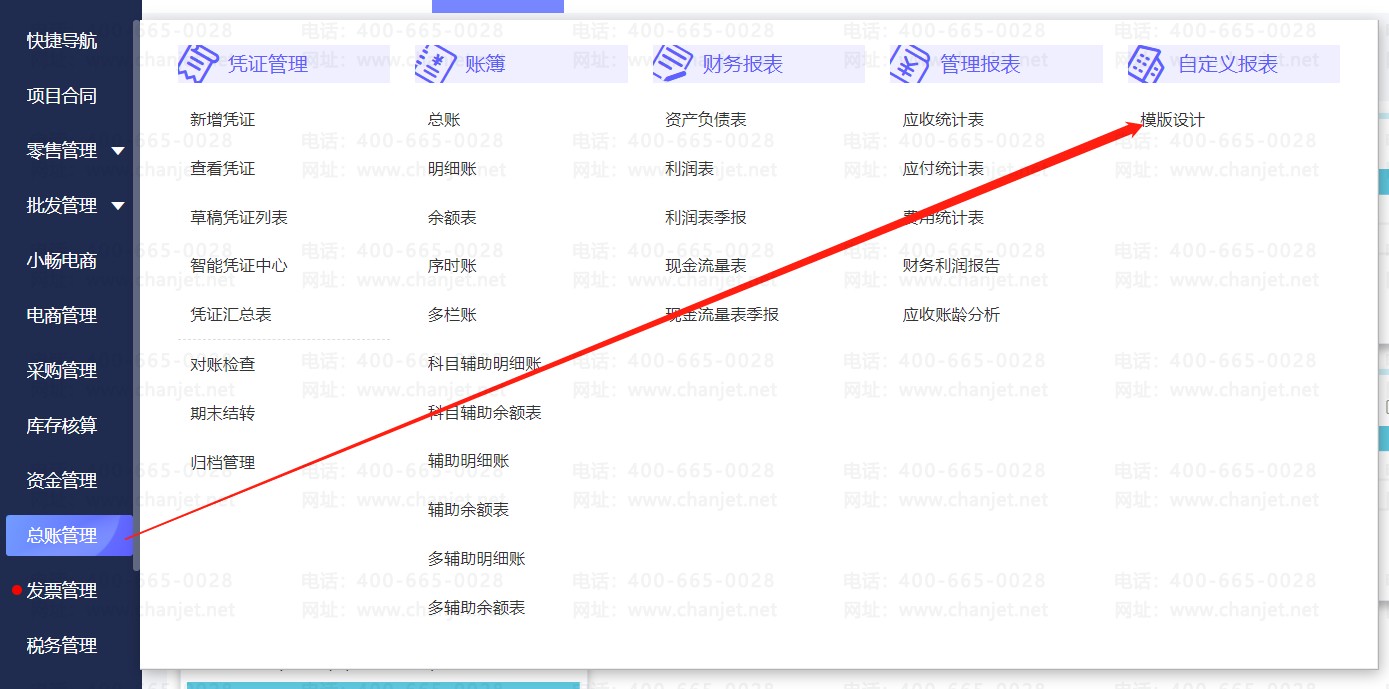Open 草稿凭证列表
This screenshot has width=1389, height=689.
click(x=239, y=218)
